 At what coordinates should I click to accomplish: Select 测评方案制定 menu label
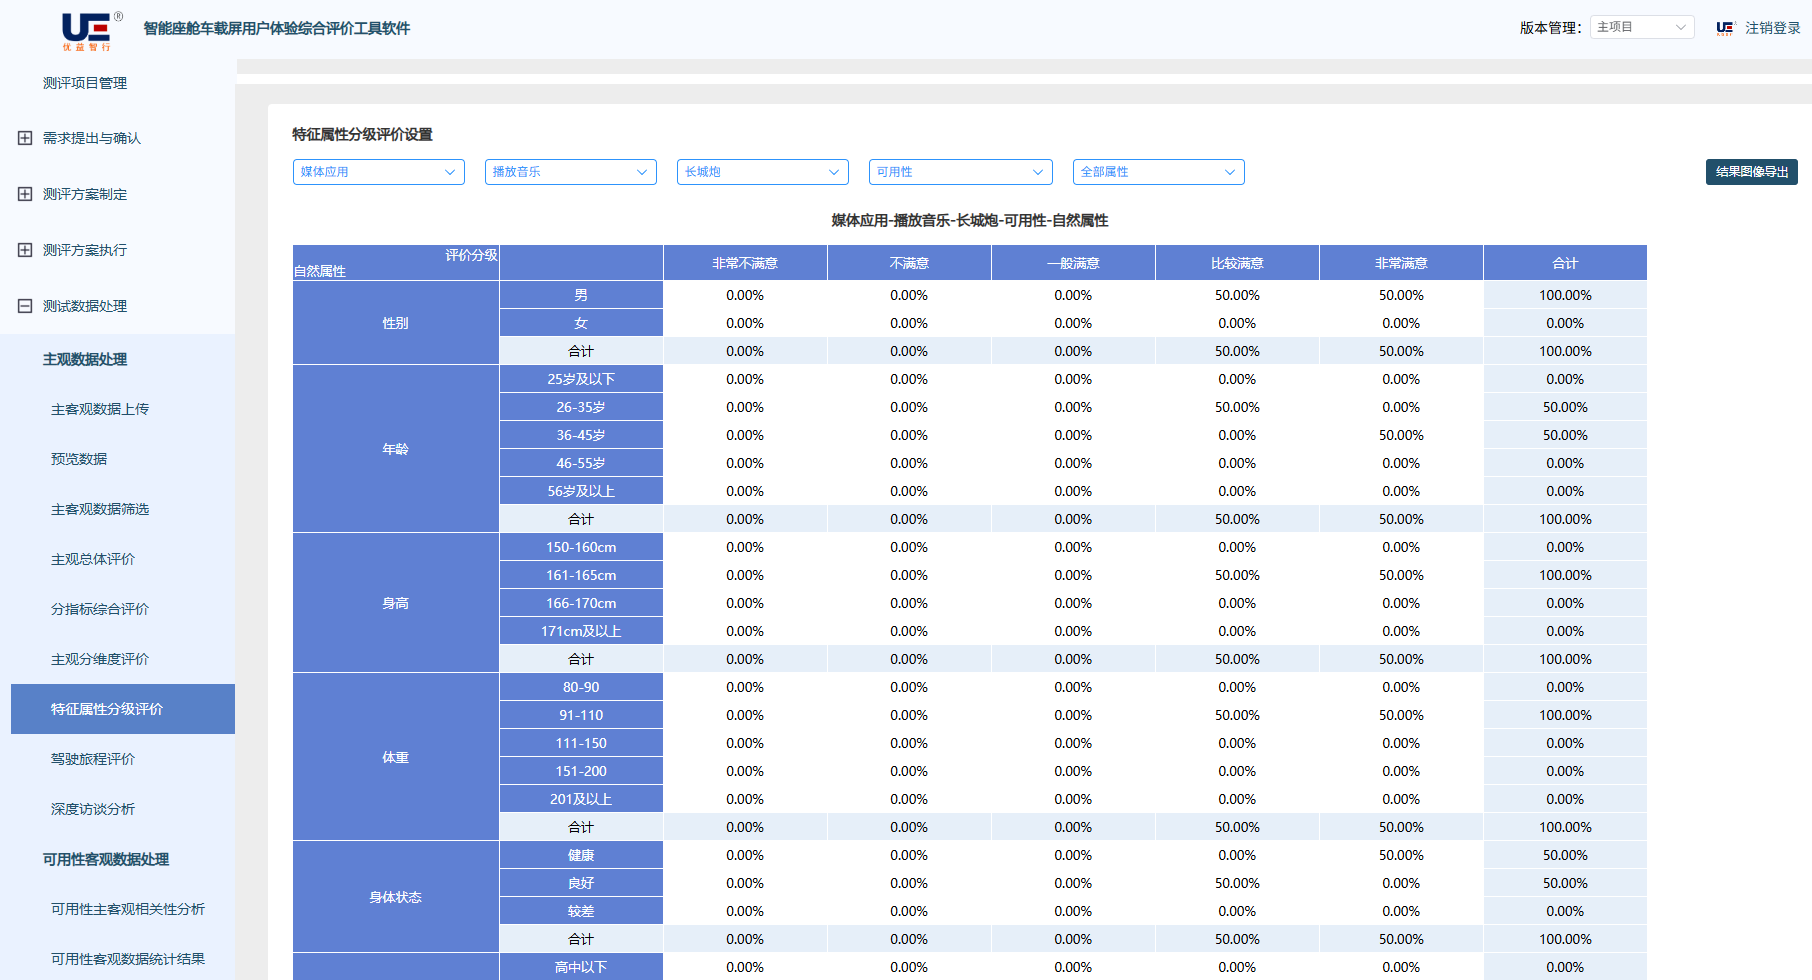85,194
